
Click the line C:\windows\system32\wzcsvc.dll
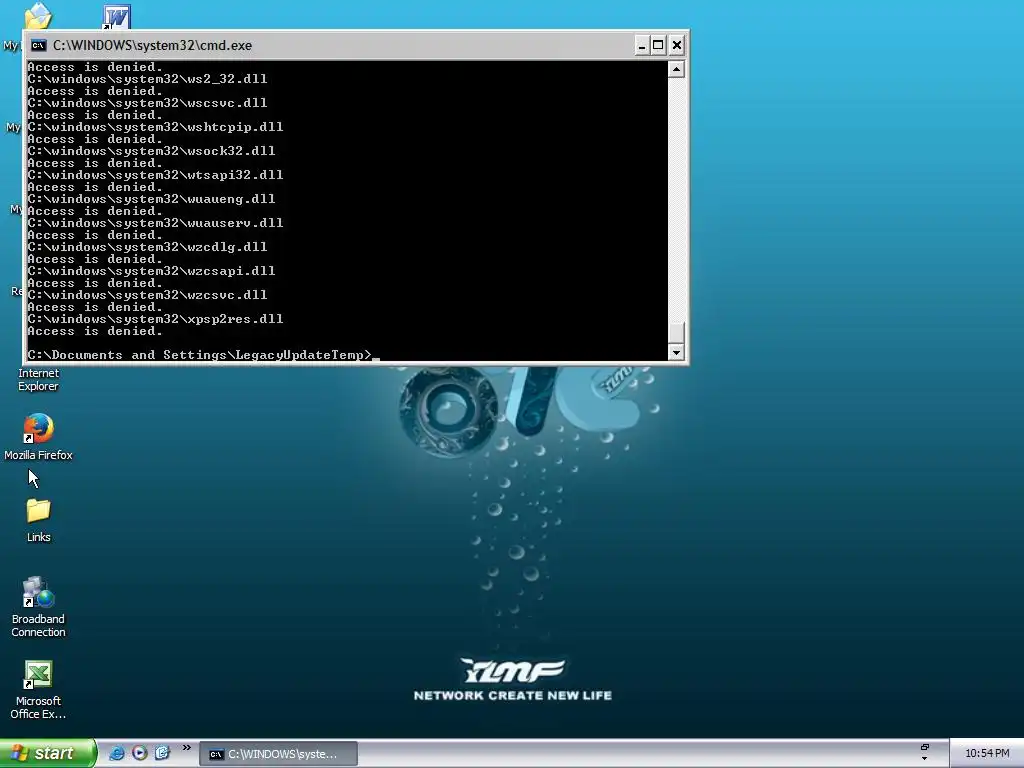(148, 295)
